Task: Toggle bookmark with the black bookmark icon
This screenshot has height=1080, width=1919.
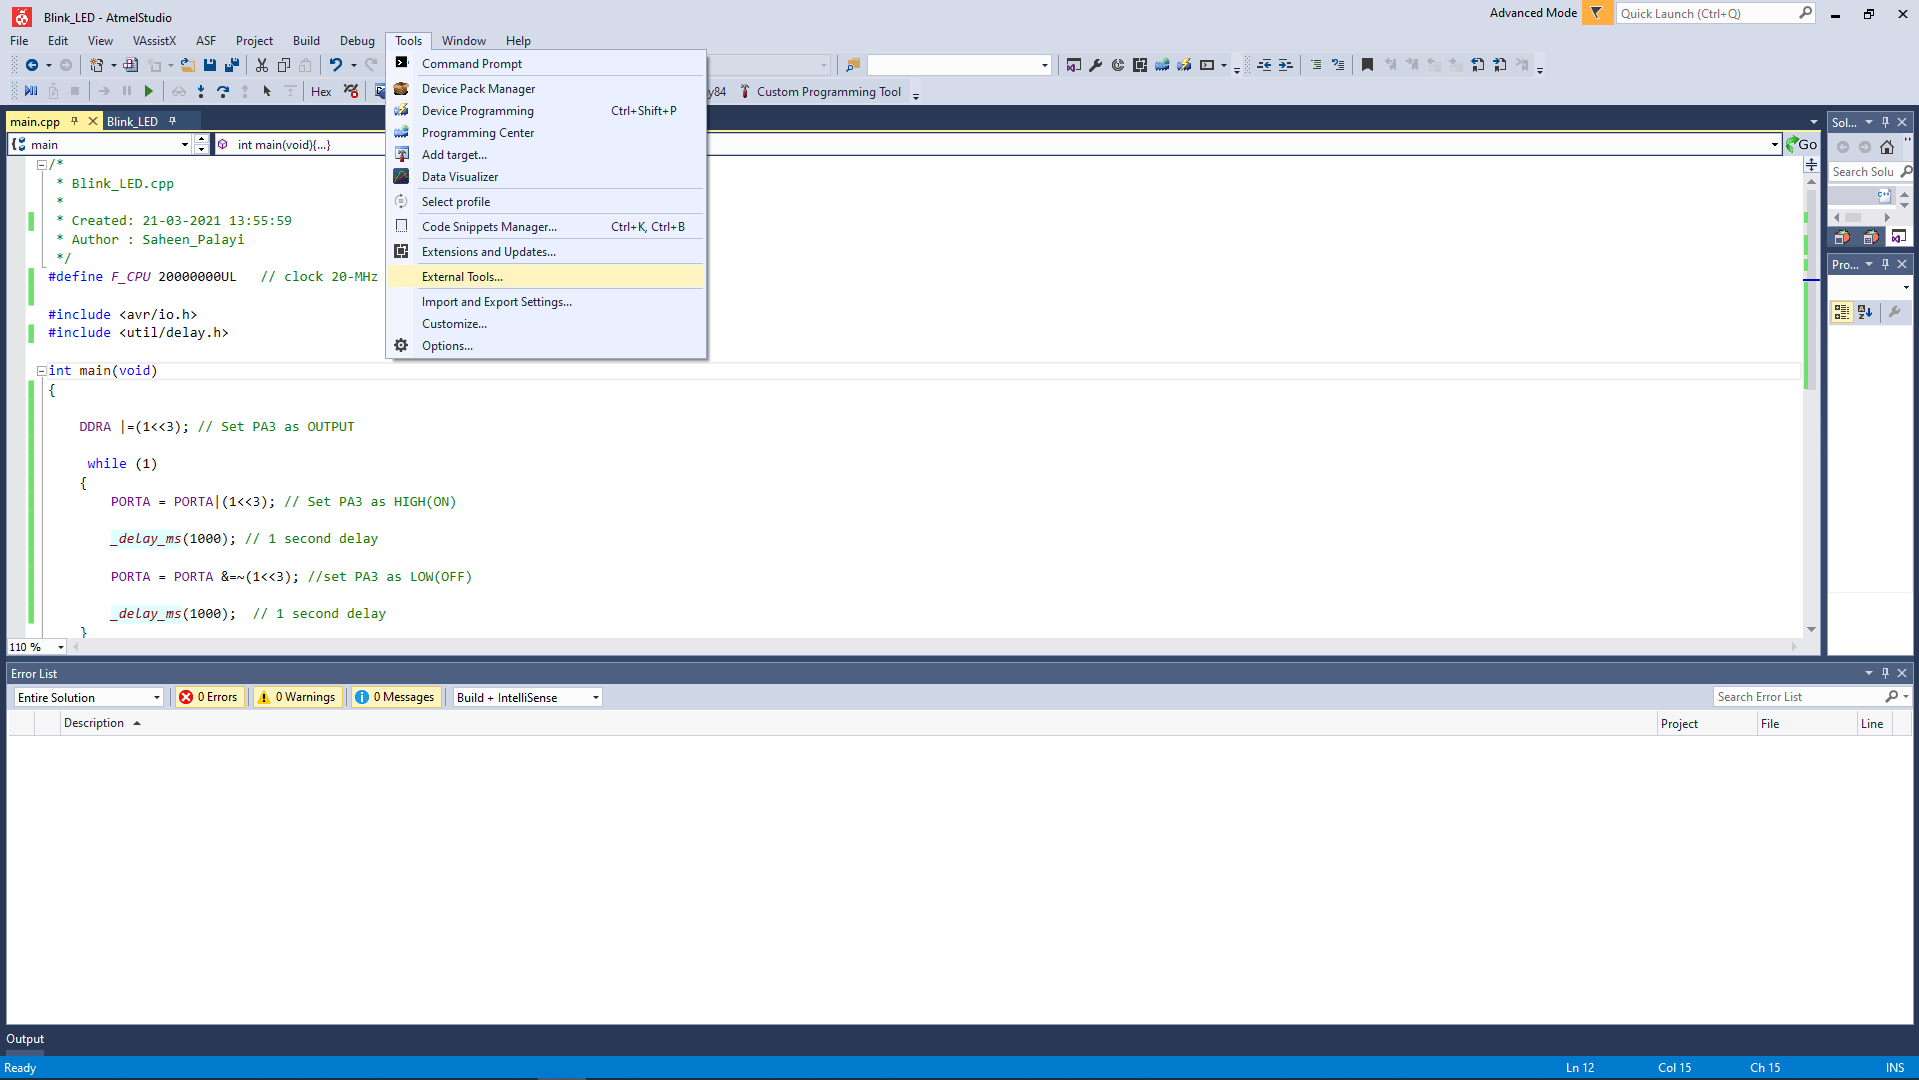Action: pyautogui.click(x=1368, y=65)
